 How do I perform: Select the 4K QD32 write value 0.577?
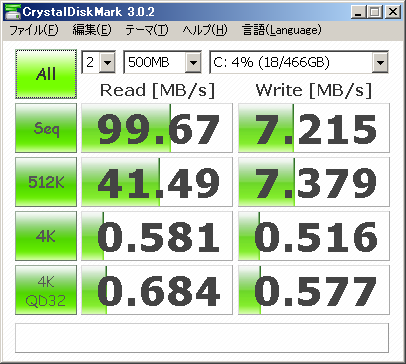pyautogui.click(x=314, y=290)
